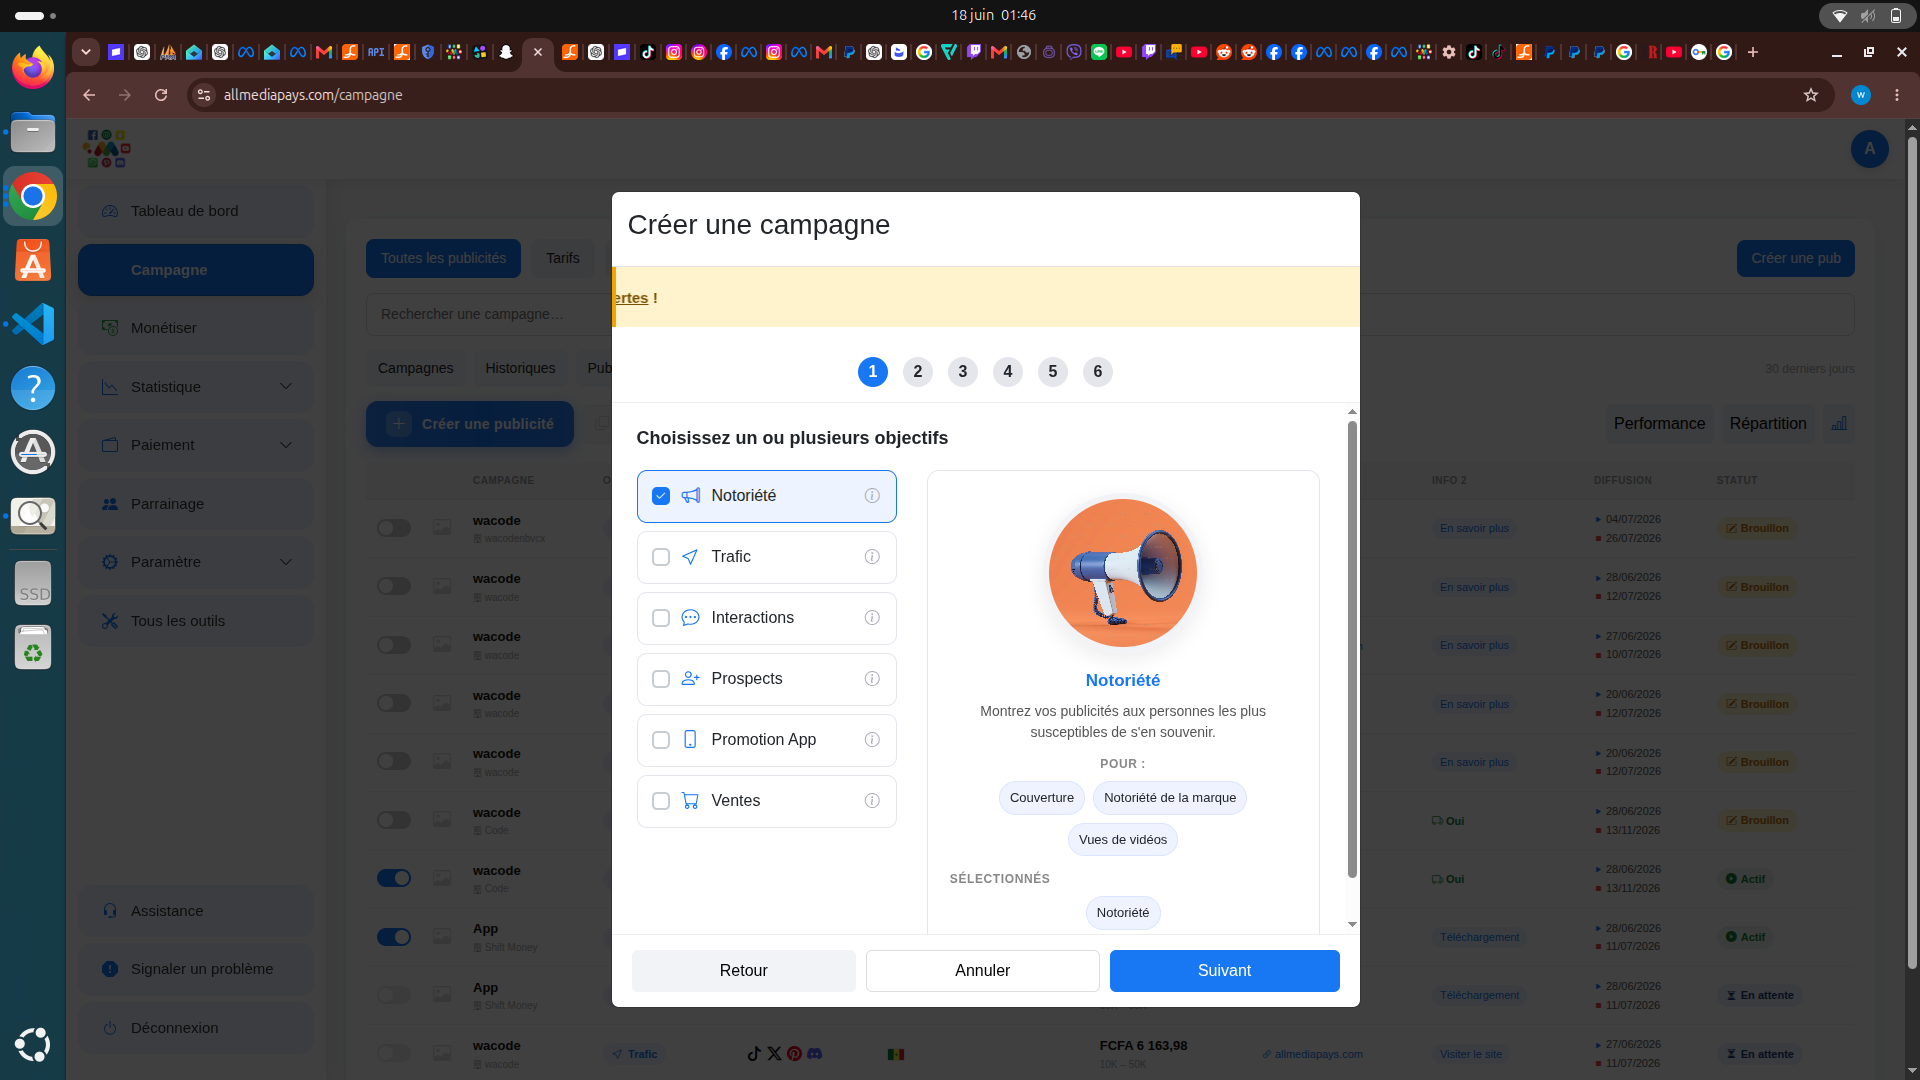Open Visual Studio Code from the dock

point(33,324)
